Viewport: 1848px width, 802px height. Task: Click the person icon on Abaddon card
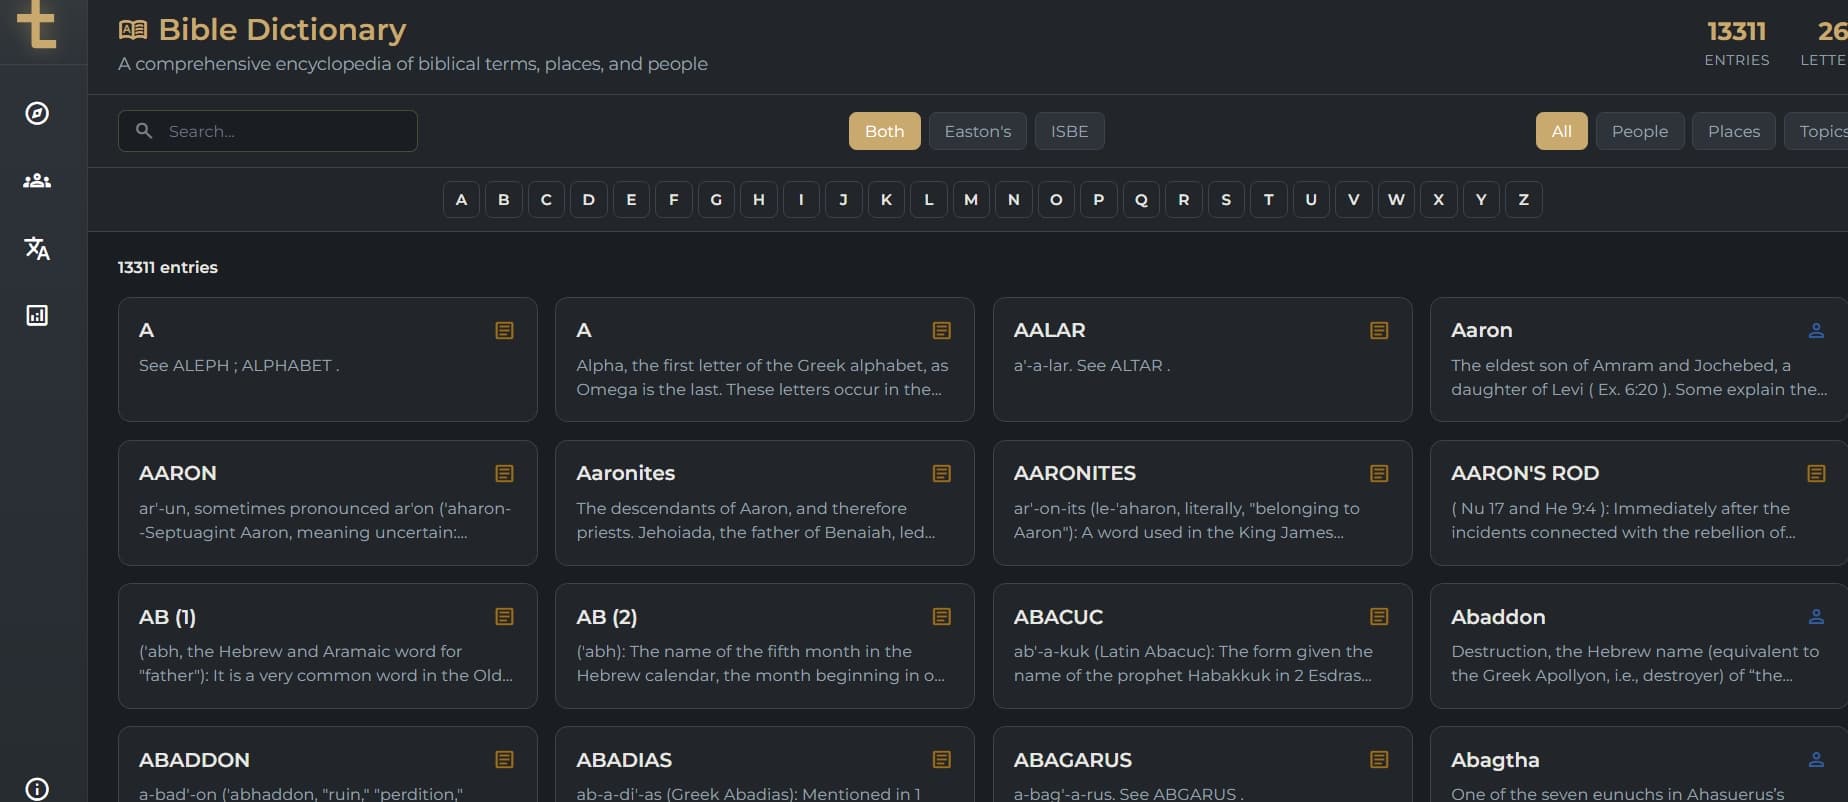tap(1816, 617)
